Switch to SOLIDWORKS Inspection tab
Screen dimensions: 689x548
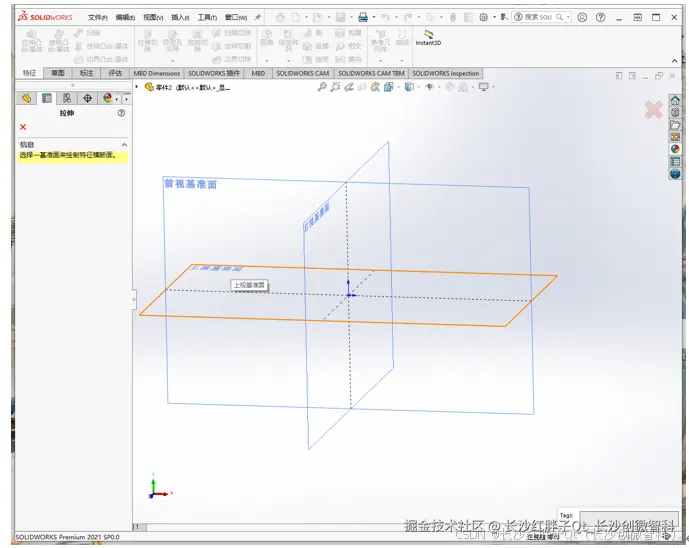(446, 73)
